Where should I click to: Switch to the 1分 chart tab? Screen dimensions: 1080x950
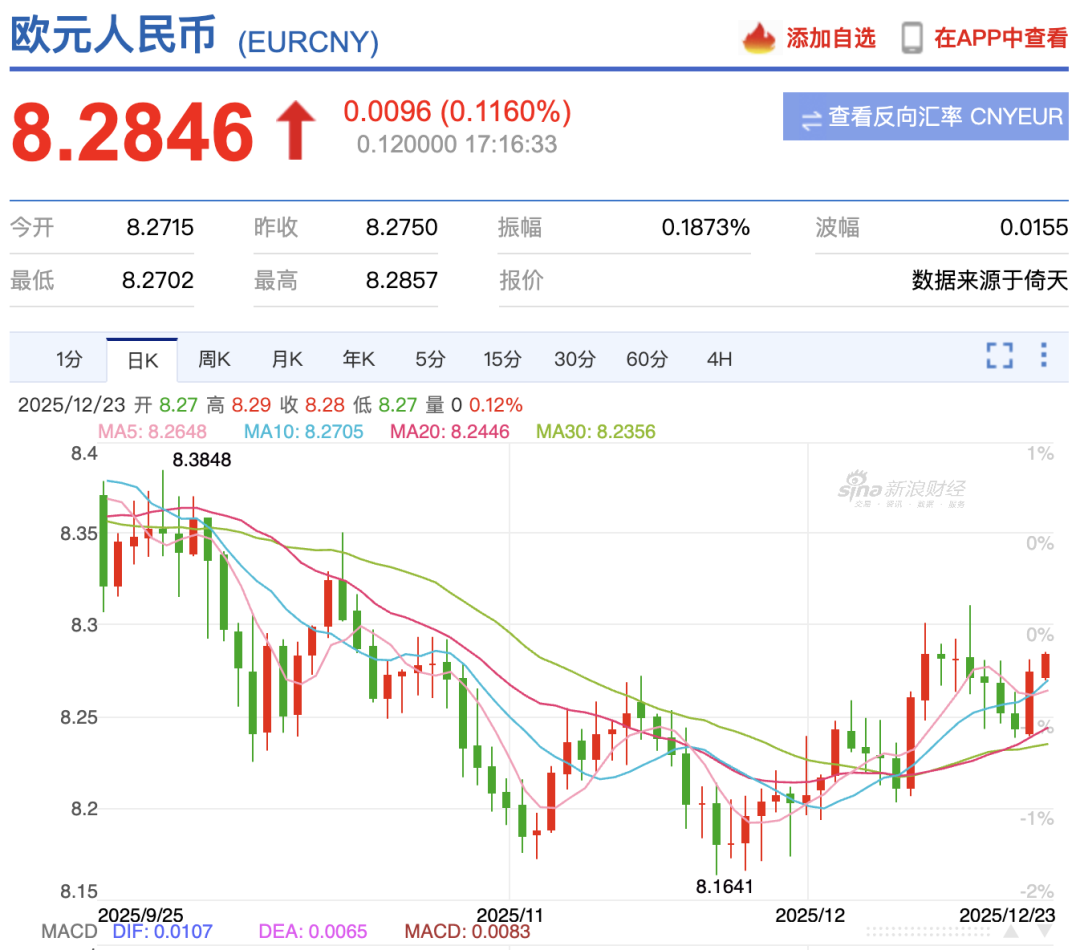69,359
